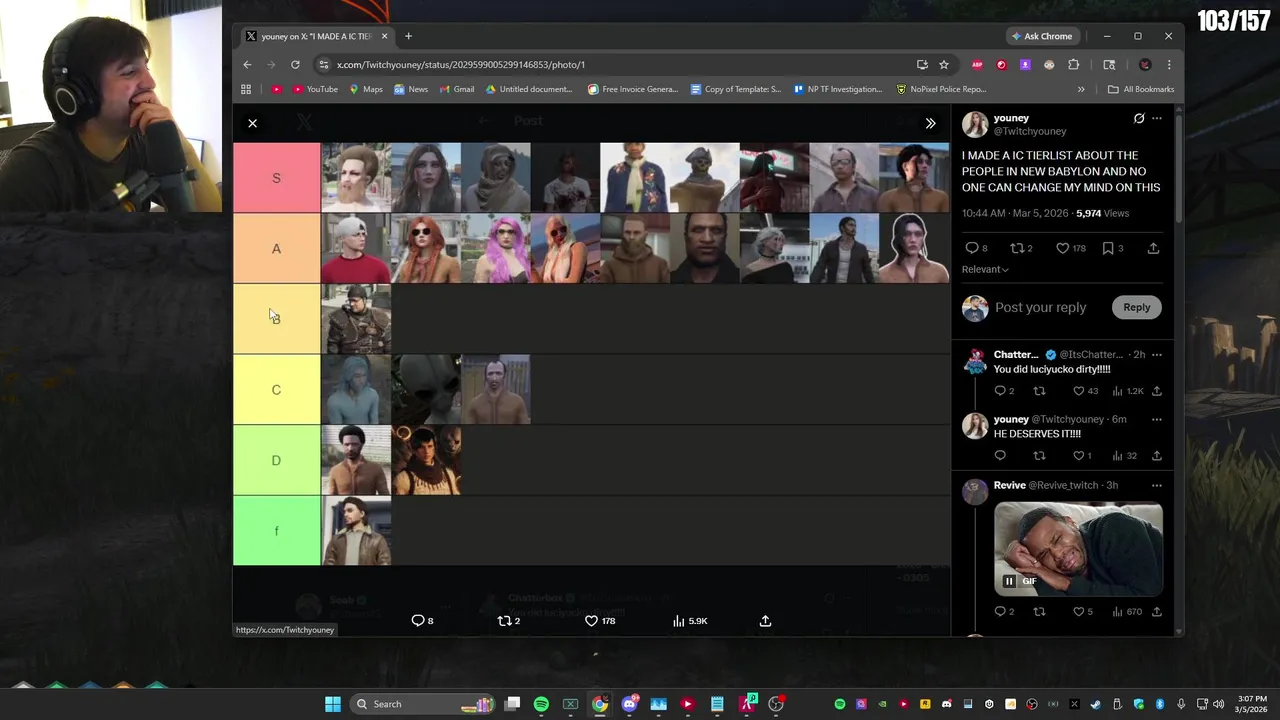Open Windows Start menu
Screen dimensions: 1280x720
[x=332, y=704]
